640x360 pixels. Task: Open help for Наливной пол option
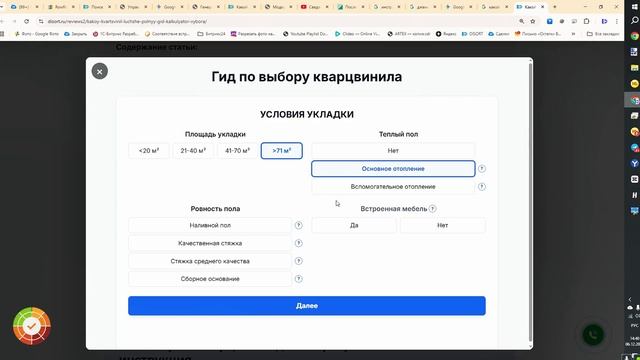click(298, 225)
